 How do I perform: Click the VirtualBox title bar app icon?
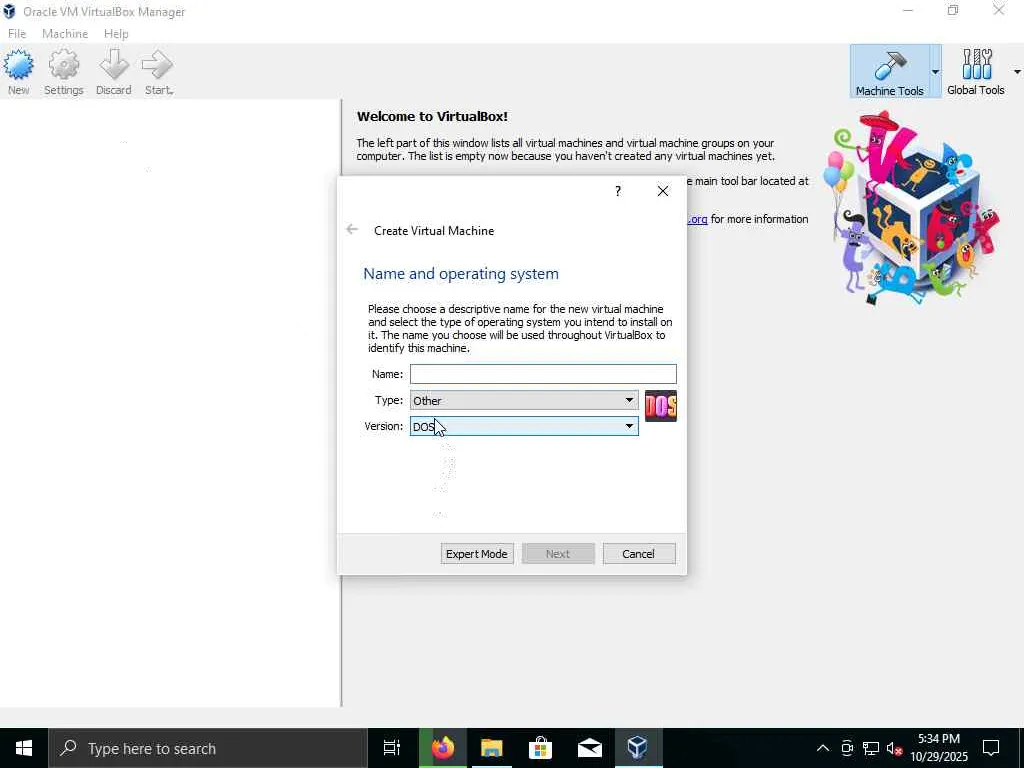tap(9, 12)
